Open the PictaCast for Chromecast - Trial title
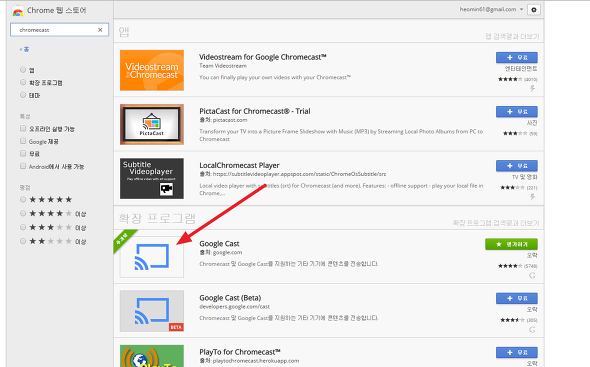Image resolution: width=590 pixels, height=367 pixels. tap(255, 111)
